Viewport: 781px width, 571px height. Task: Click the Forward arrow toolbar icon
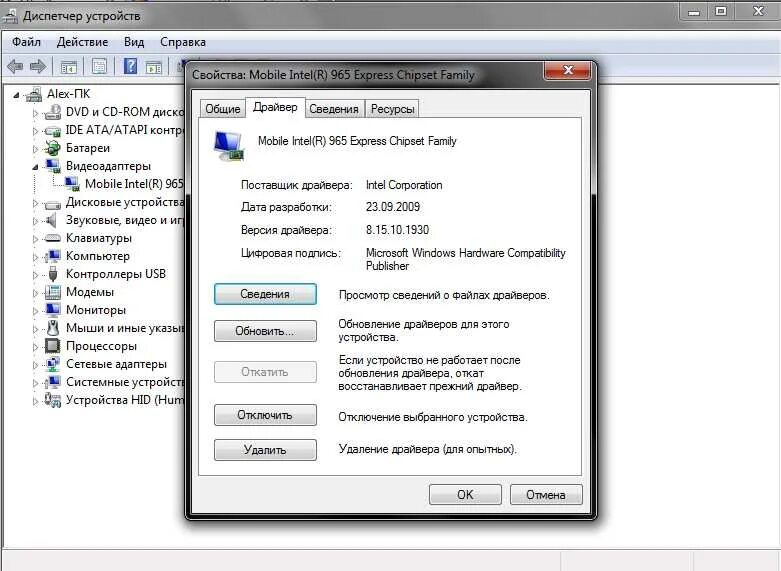click(38, 66)
